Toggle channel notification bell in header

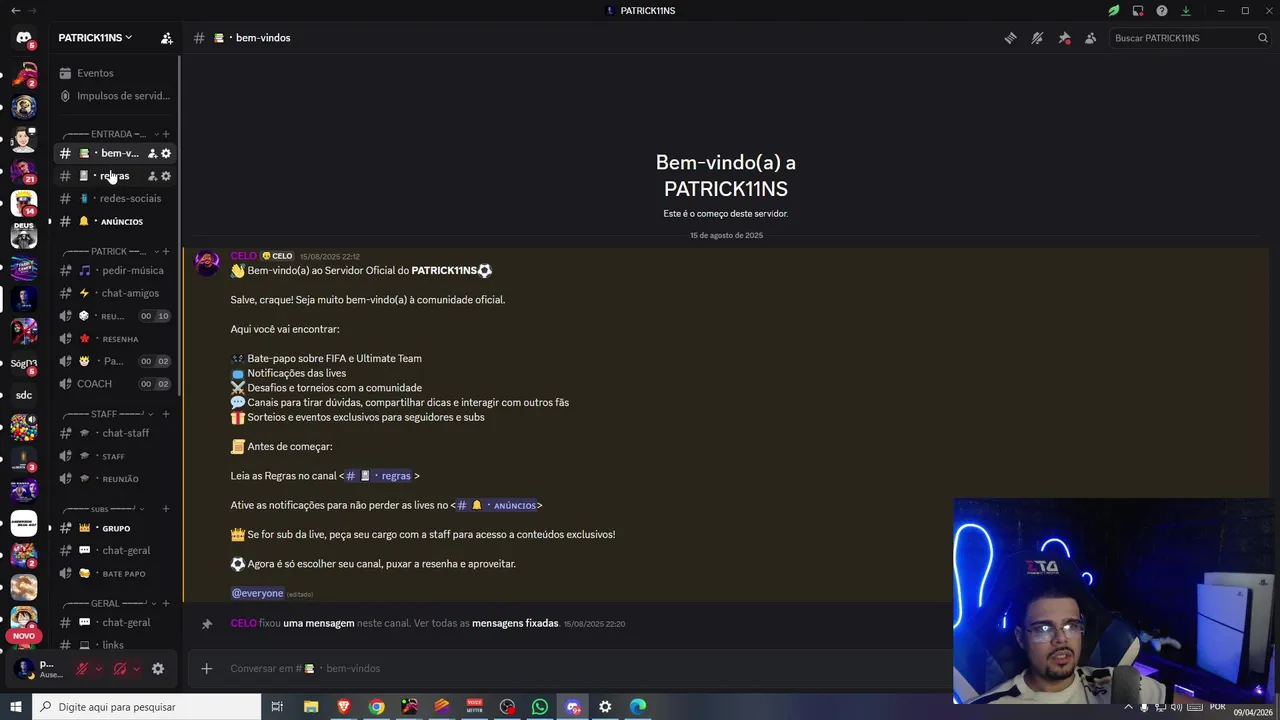click(x=1037, y=38)
